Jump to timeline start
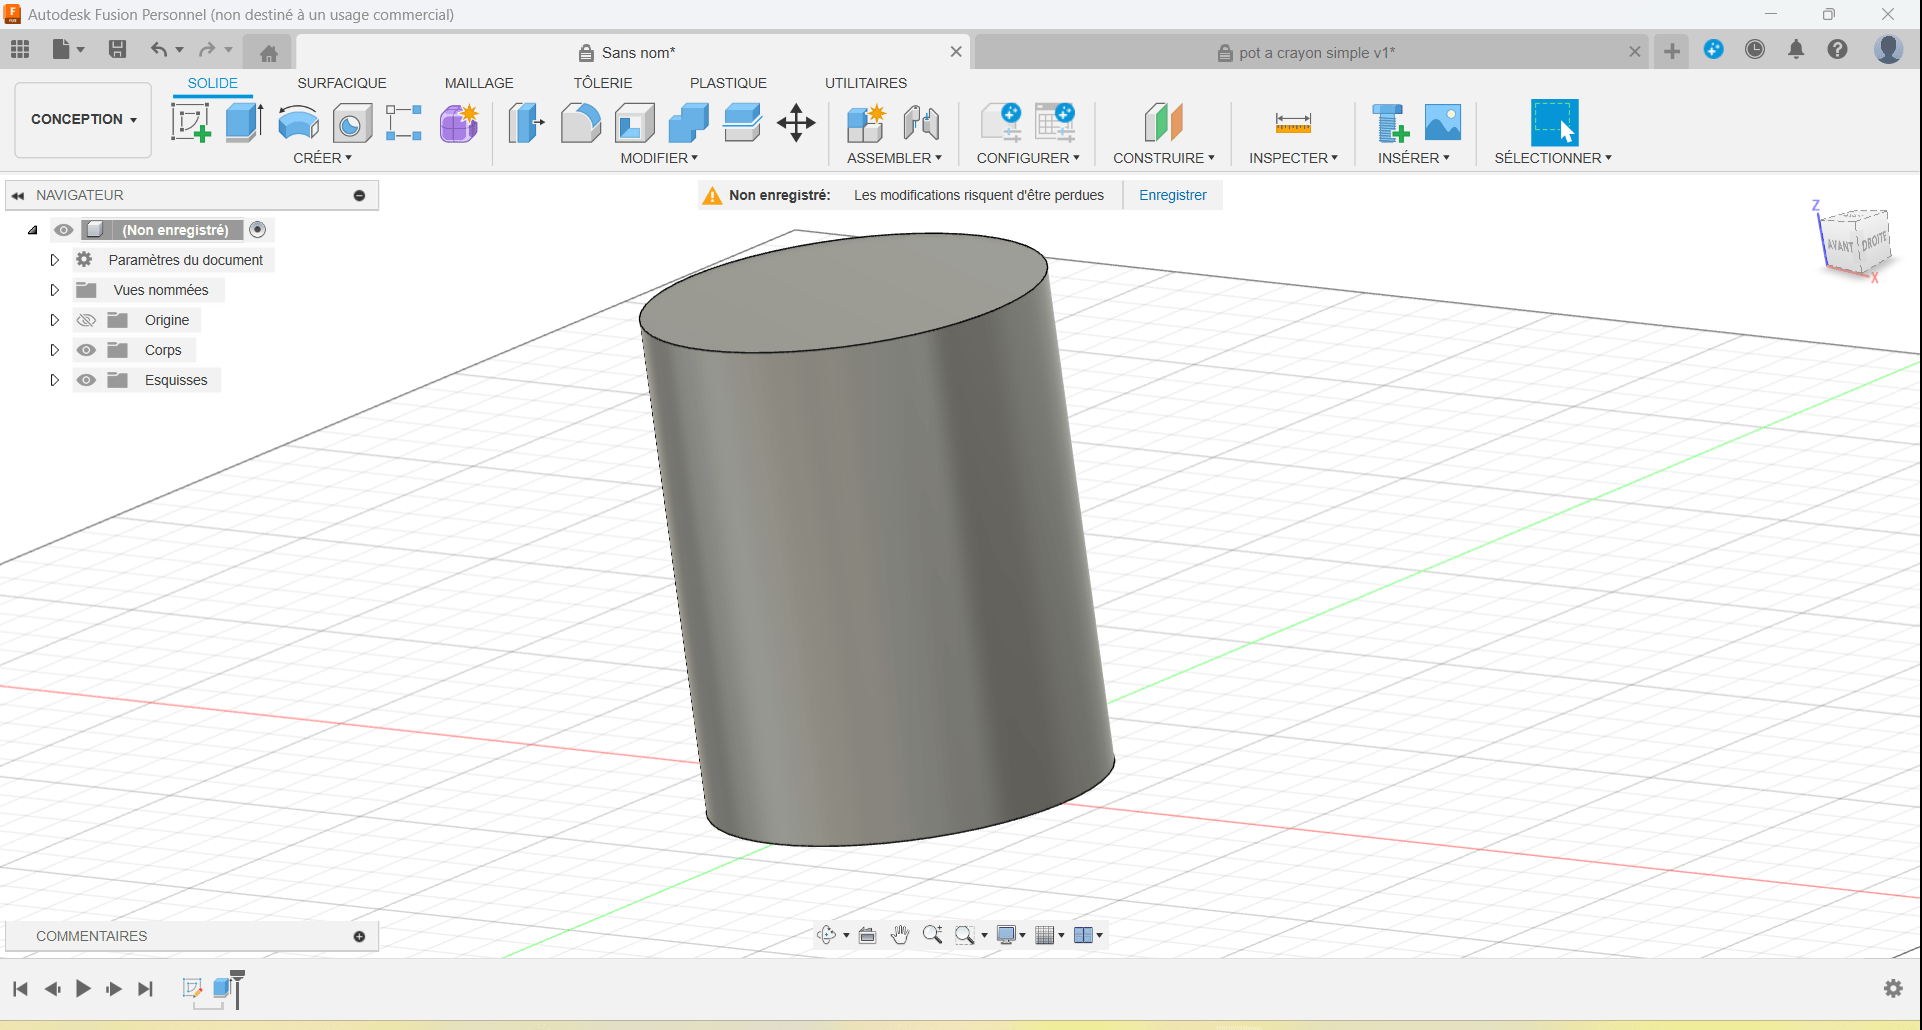 [x=20, y=989]
